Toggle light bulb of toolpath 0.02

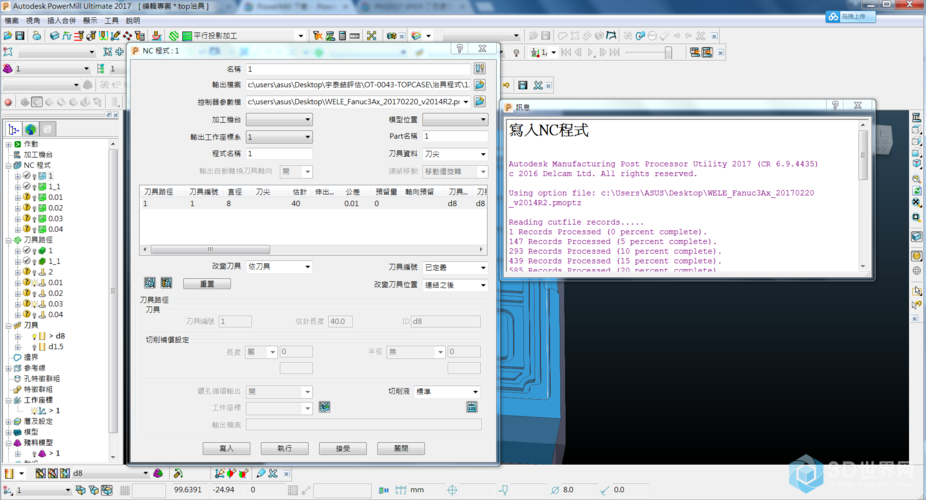point(34,293)
